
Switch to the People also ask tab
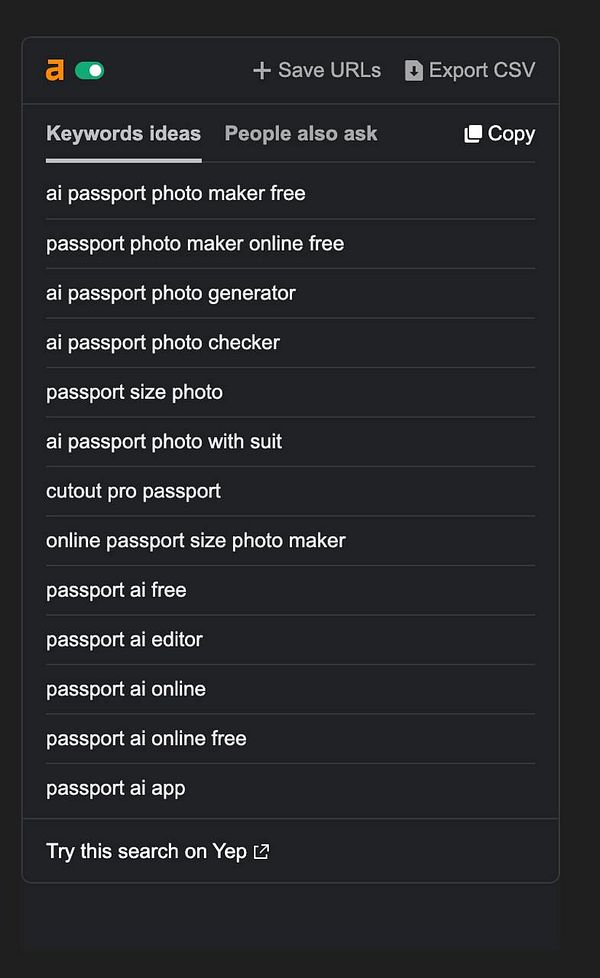(x=300, y=133)
